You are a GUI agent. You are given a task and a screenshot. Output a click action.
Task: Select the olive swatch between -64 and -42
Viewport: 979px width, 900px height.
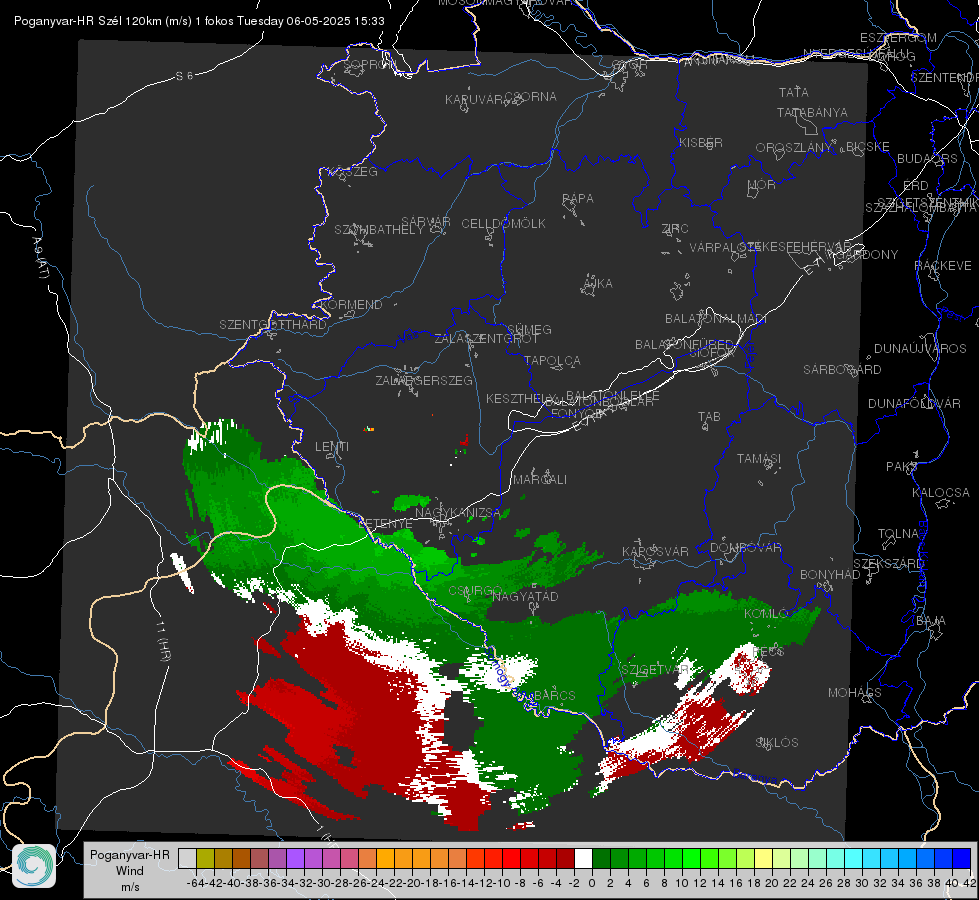click(205, 859)
